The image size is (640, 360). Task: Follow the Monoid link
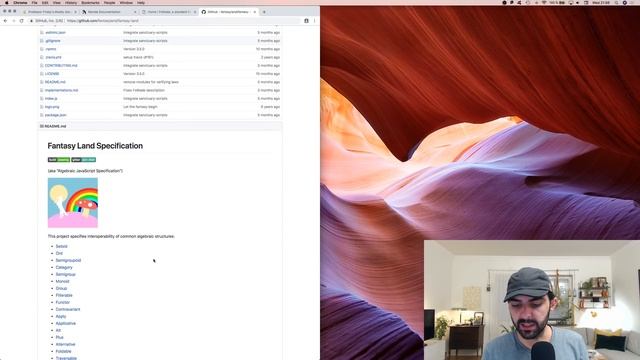[x=62, y=281]
